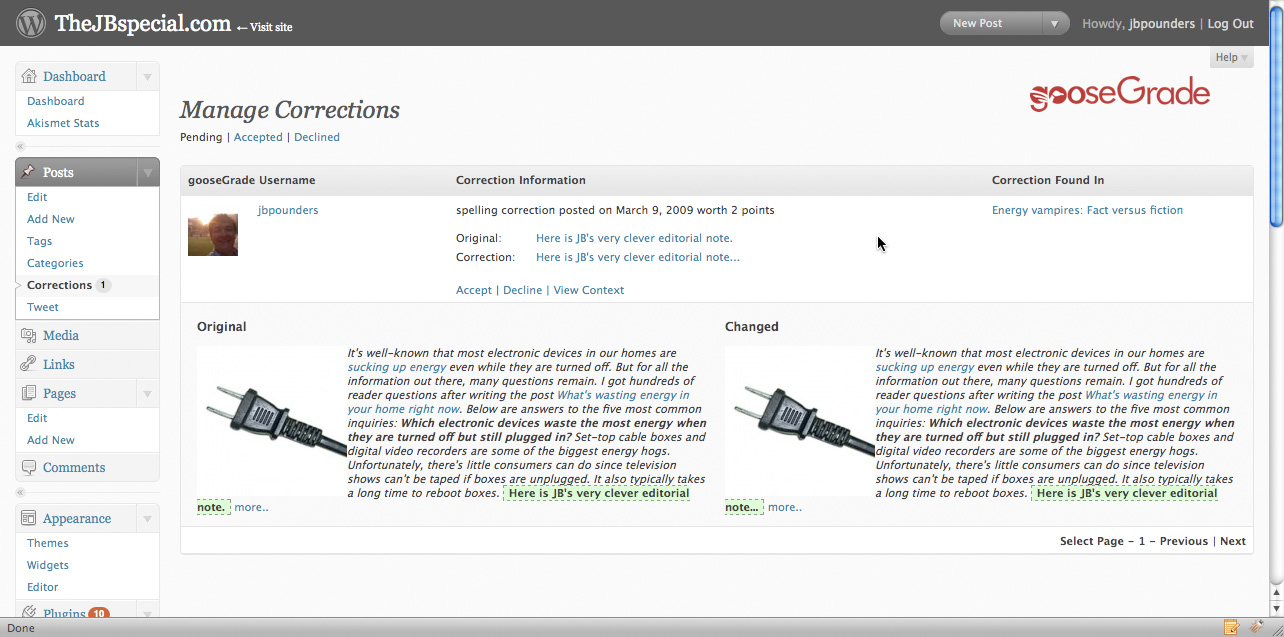Click Visit site link
The height and width of the screenshot is (637, 1284).
tap(265, 27)
